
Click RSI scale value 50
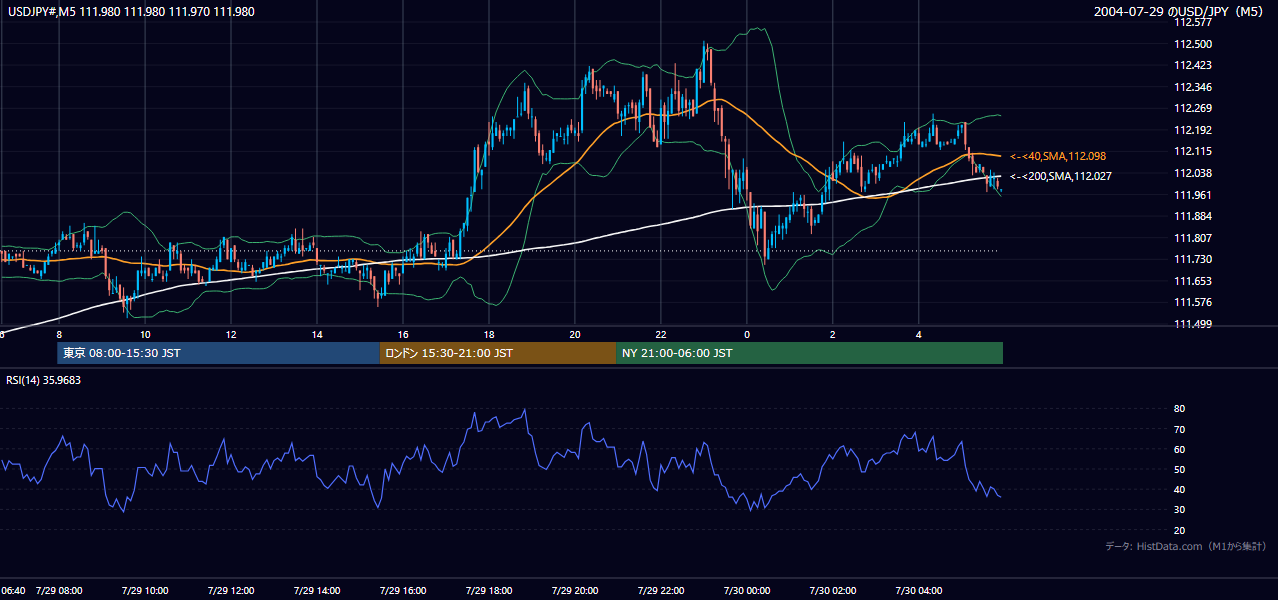[x=1180, y=469]
